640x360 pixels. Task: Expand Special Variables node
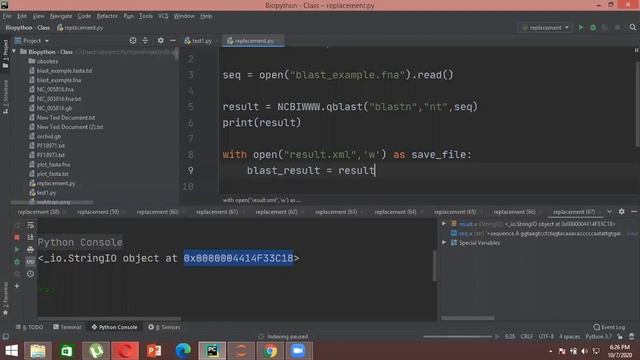444,242
